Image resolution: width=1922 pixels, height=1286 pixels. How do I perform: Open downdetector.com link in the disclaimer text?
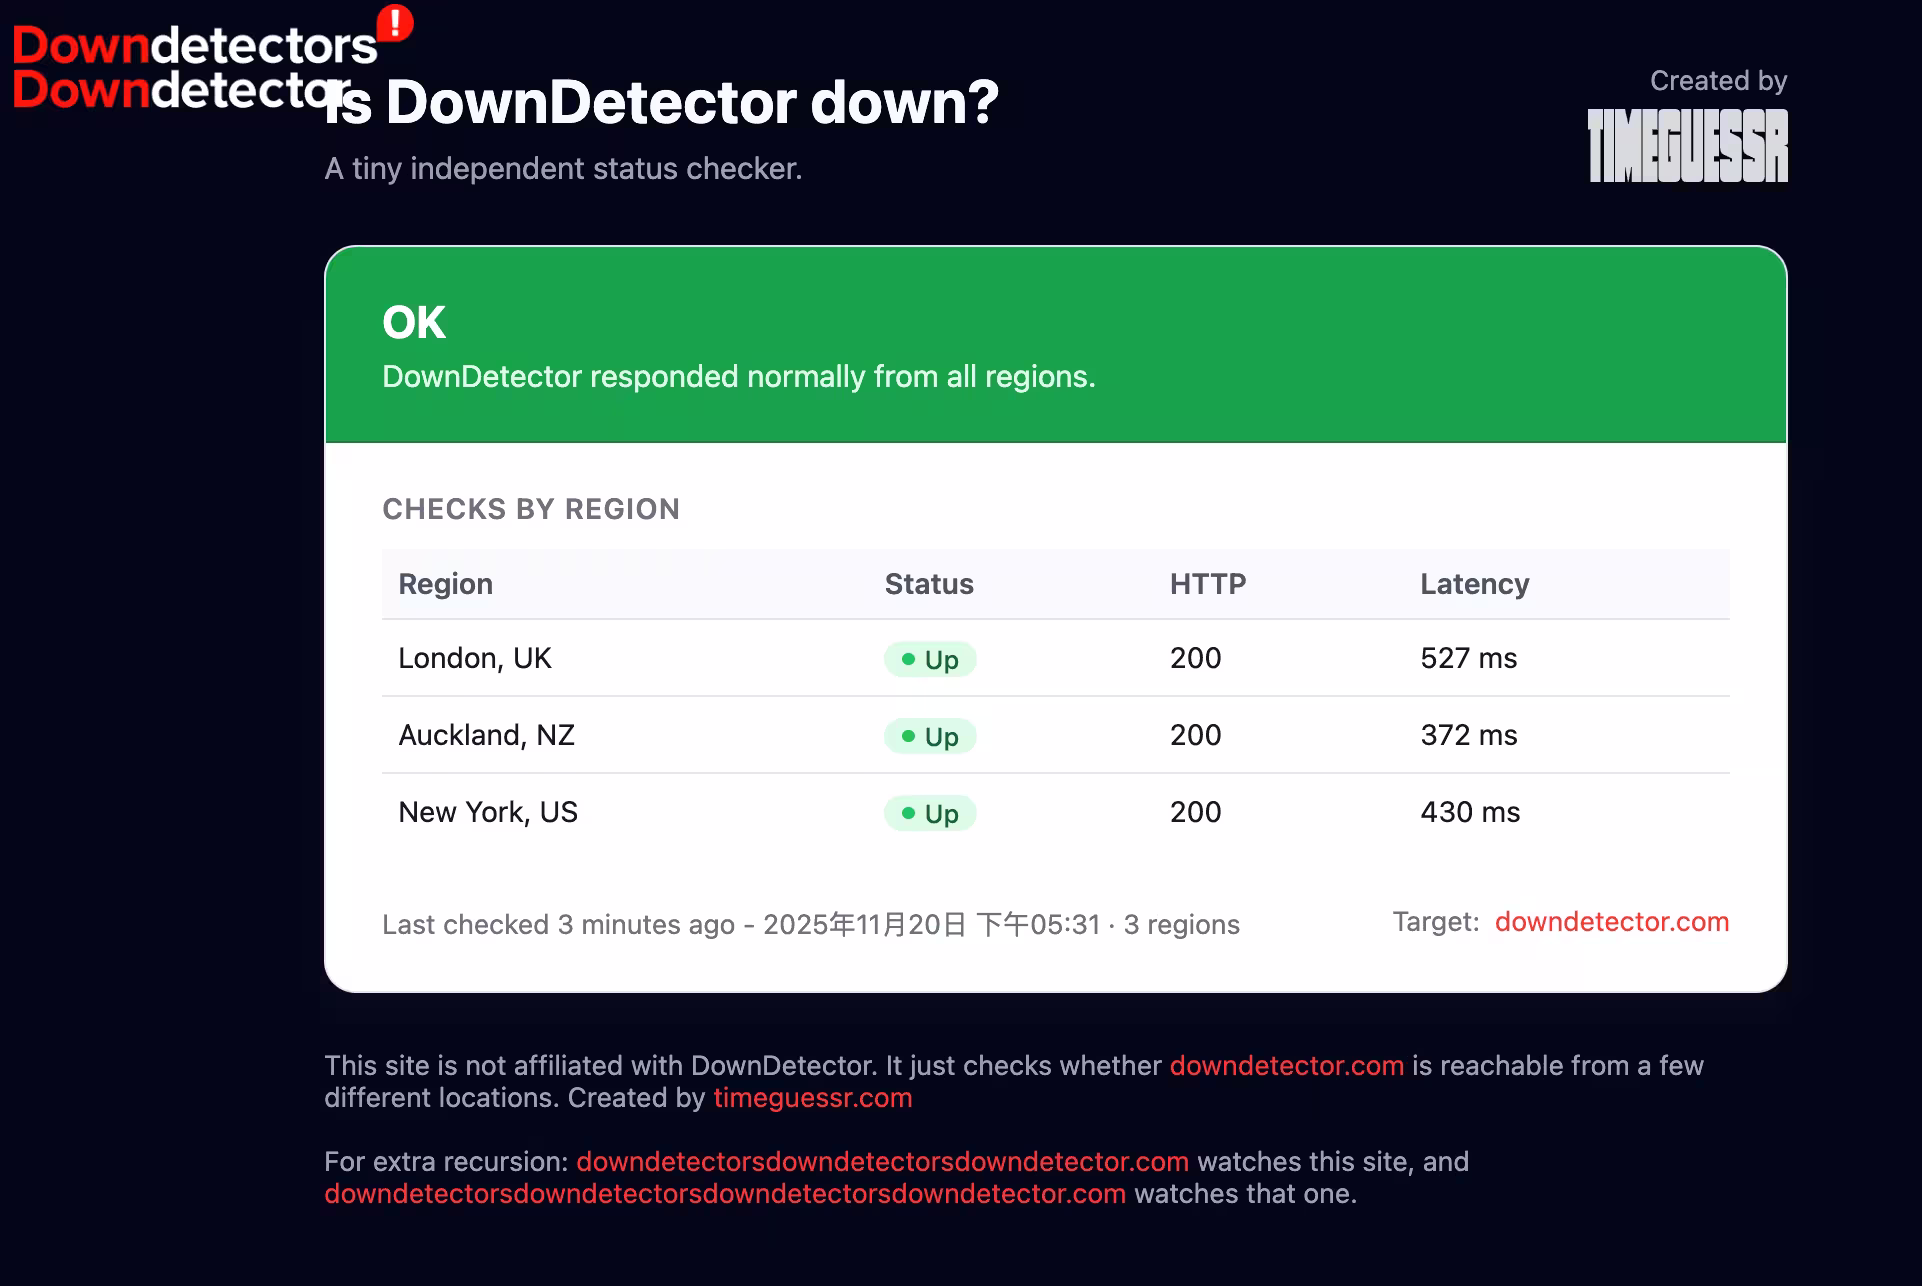click(1286, 1066)
